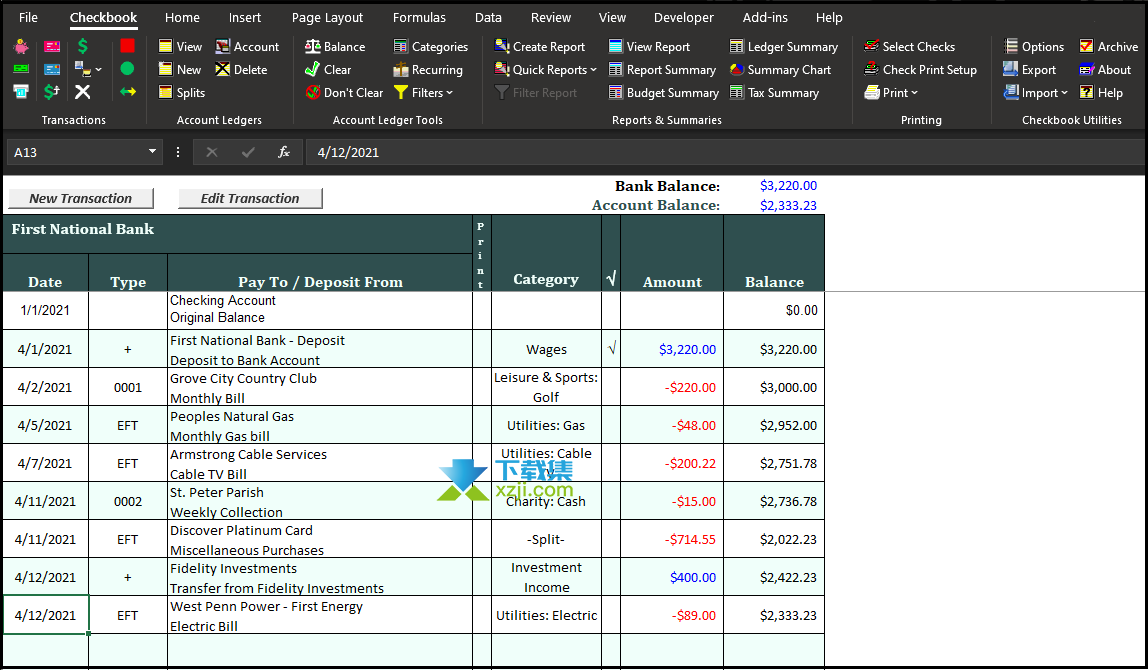Select the $3,220.00 deposit amount cell

tap(672, 349)
